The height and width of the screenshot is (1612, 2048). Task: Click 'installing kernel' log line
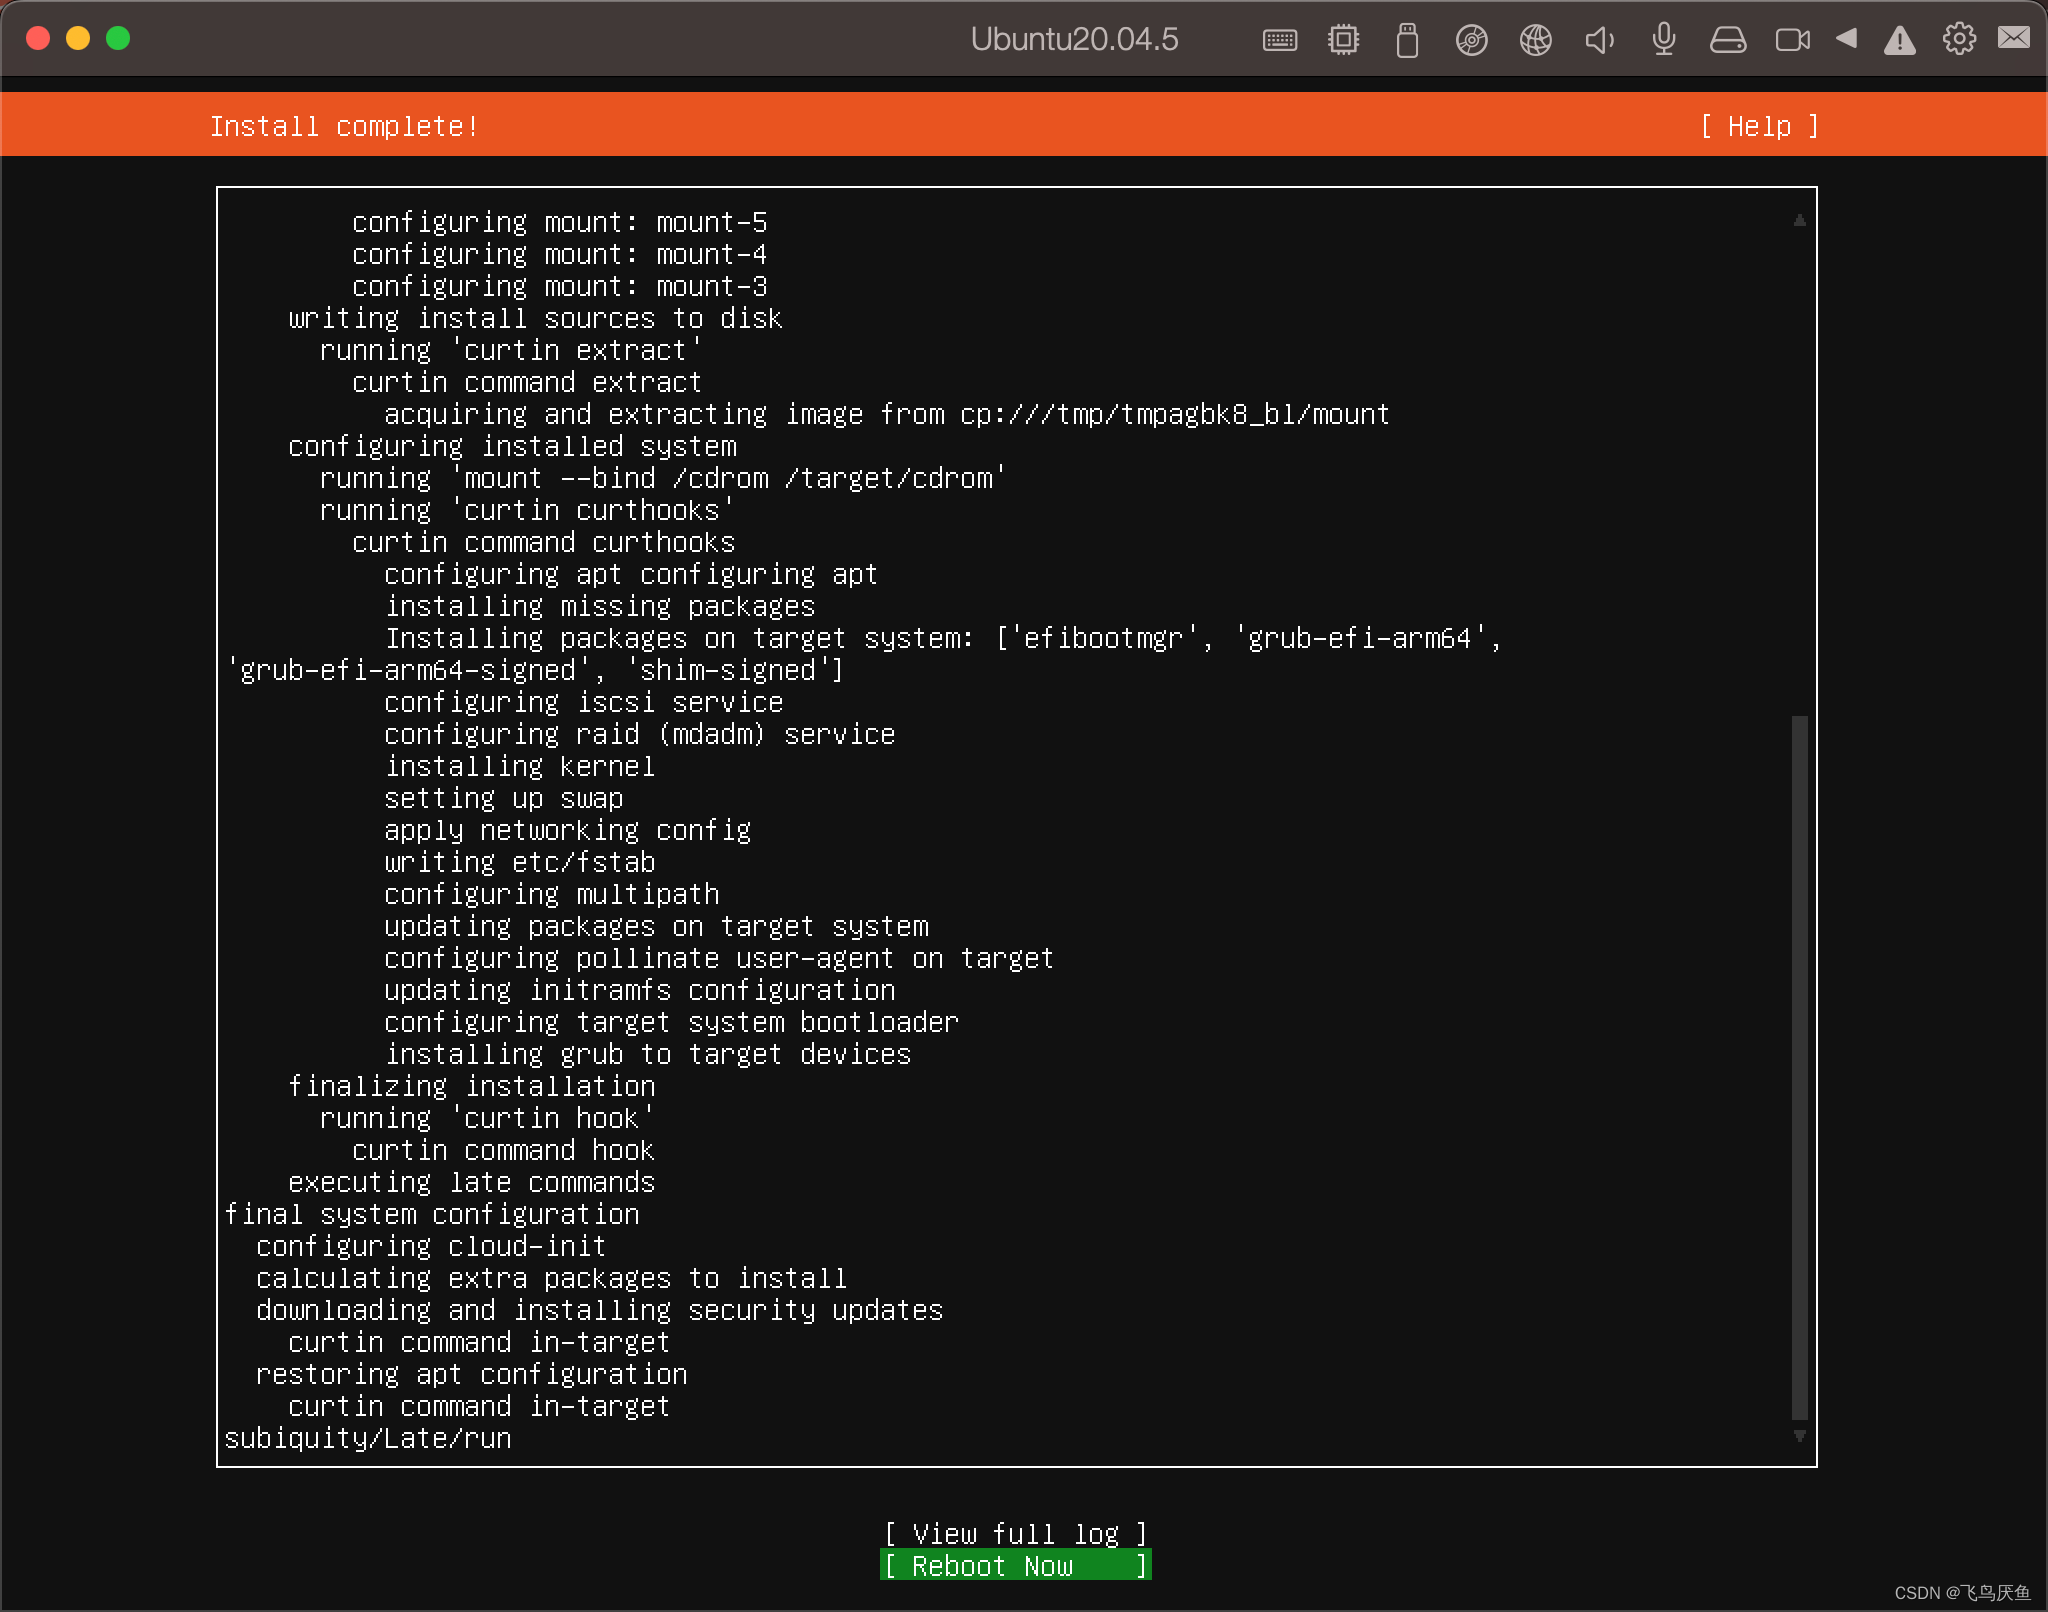[x=520, y=766]
